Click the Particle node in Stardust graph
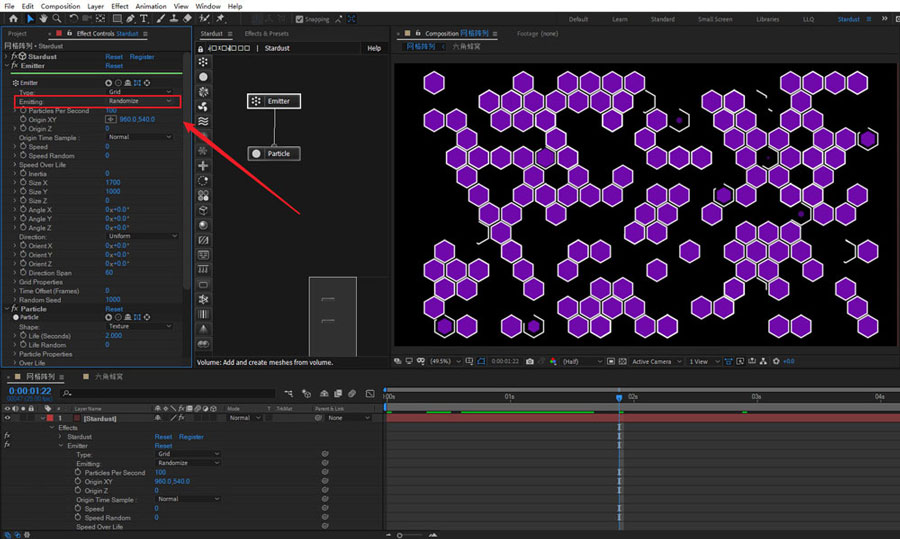Image resolution: width=900 pixels, height=539 pixels. coord(273,153)
